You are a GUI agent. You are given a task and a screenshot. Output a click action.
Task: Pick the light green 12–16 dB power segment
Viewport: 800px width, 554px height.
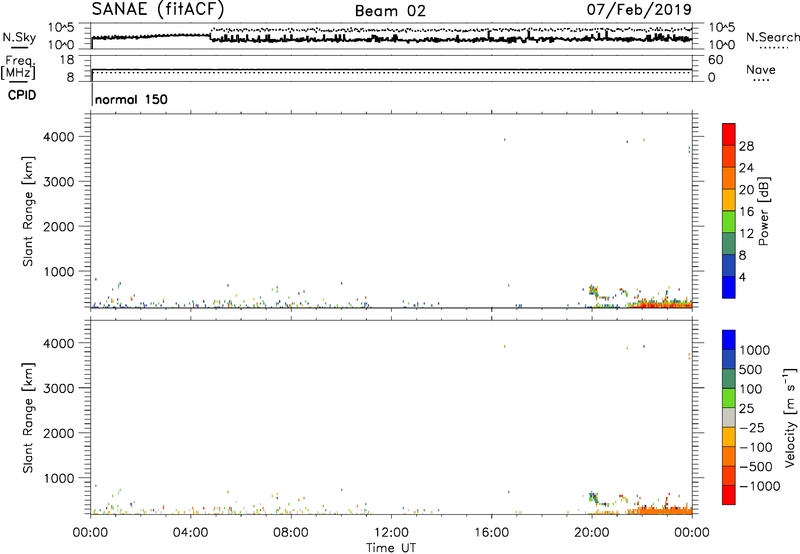pos(729,221)
